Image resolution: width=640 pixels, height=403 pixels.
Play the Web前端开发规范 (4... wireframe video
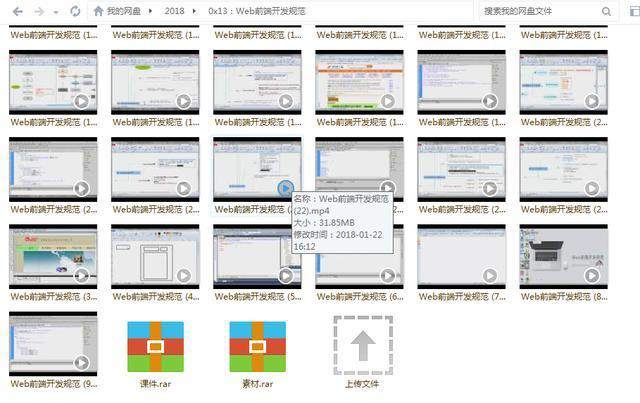tap(183, 275)
